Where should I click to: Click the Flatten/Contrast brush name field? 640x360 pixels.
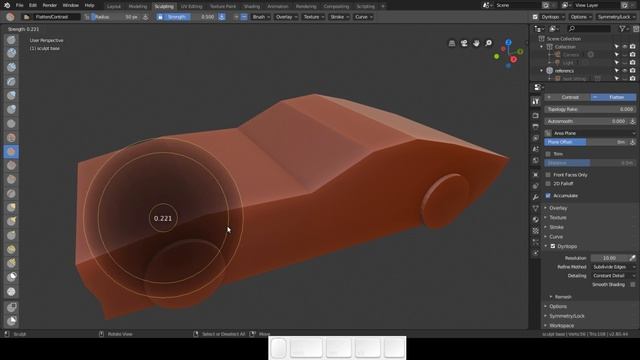[57, 17]
